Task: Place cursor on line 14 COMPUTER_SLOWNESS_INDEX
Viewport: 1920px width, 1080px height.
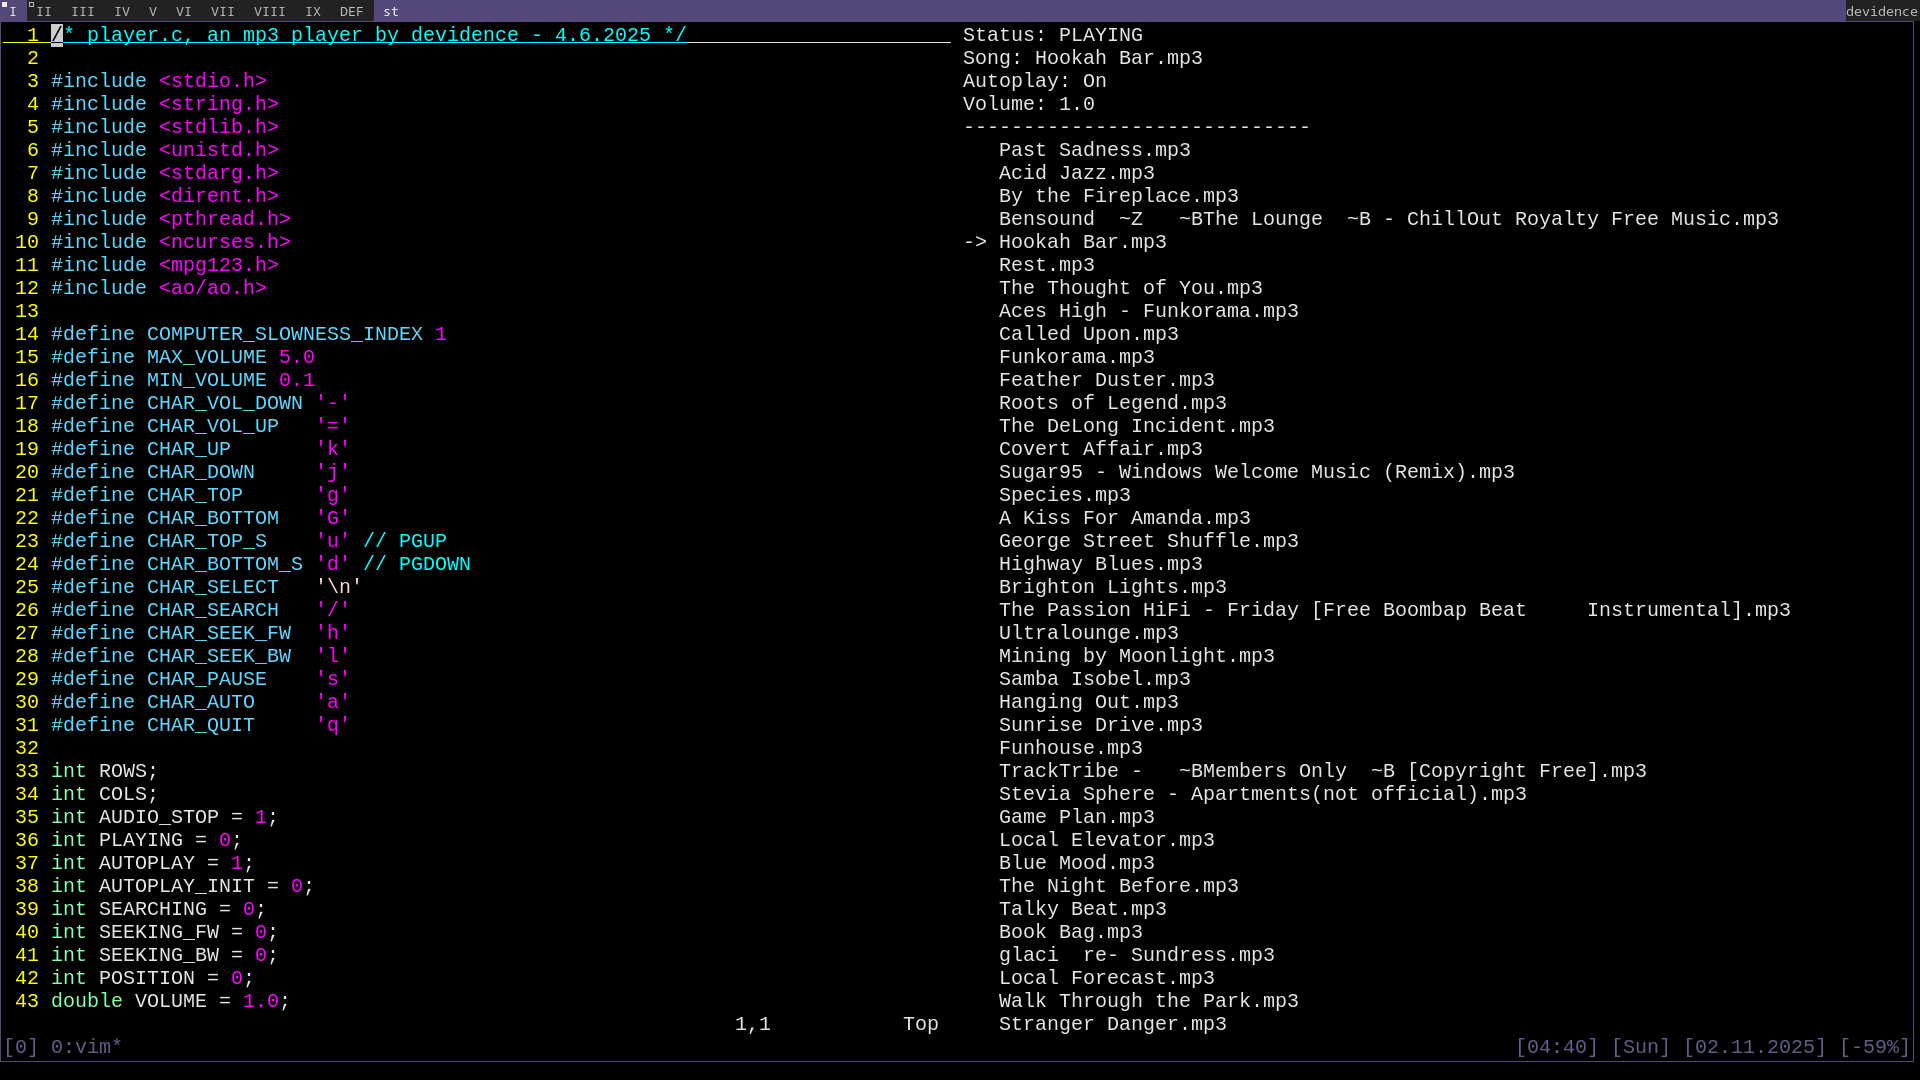Action: [x=284, y=334]
